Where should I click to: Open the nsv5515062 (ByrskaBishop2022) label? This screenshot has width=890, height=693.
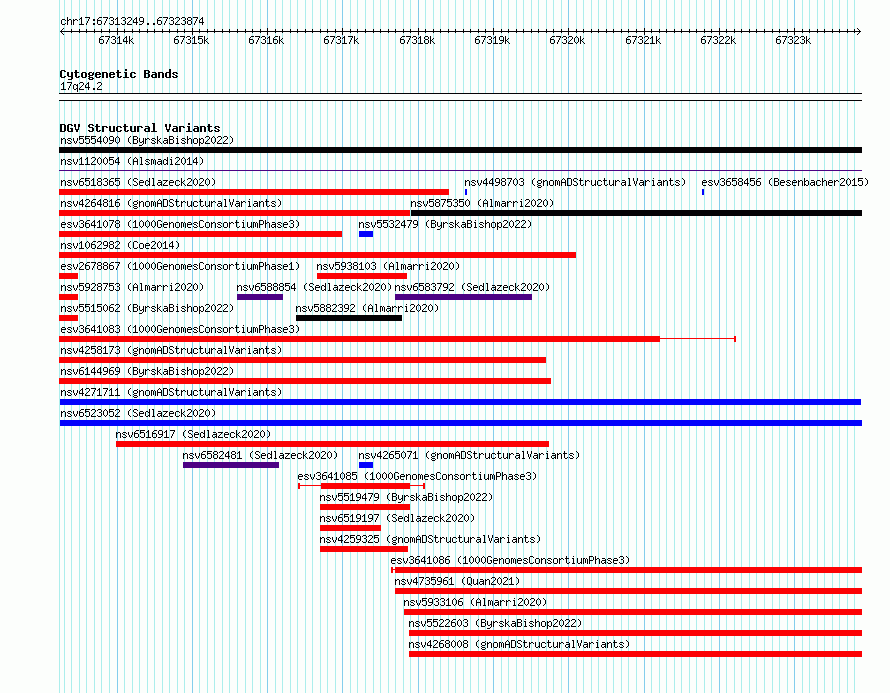pyautogui.click(x=147, y=308)
